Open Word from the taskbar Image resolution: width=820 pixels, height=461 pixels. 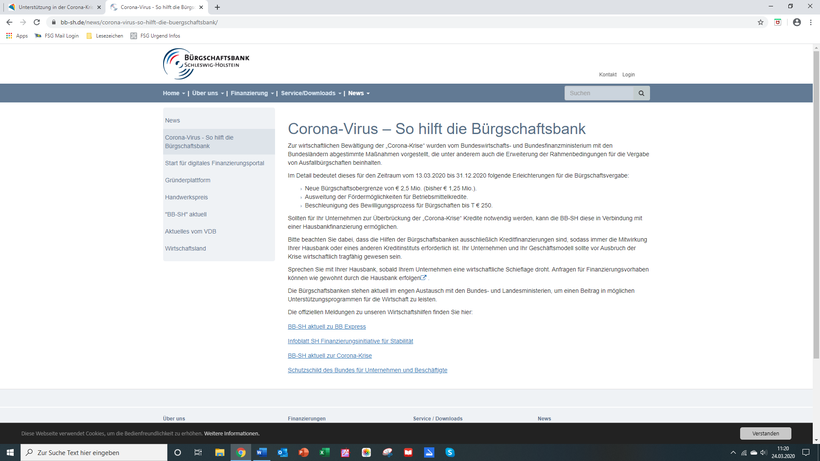261,453
